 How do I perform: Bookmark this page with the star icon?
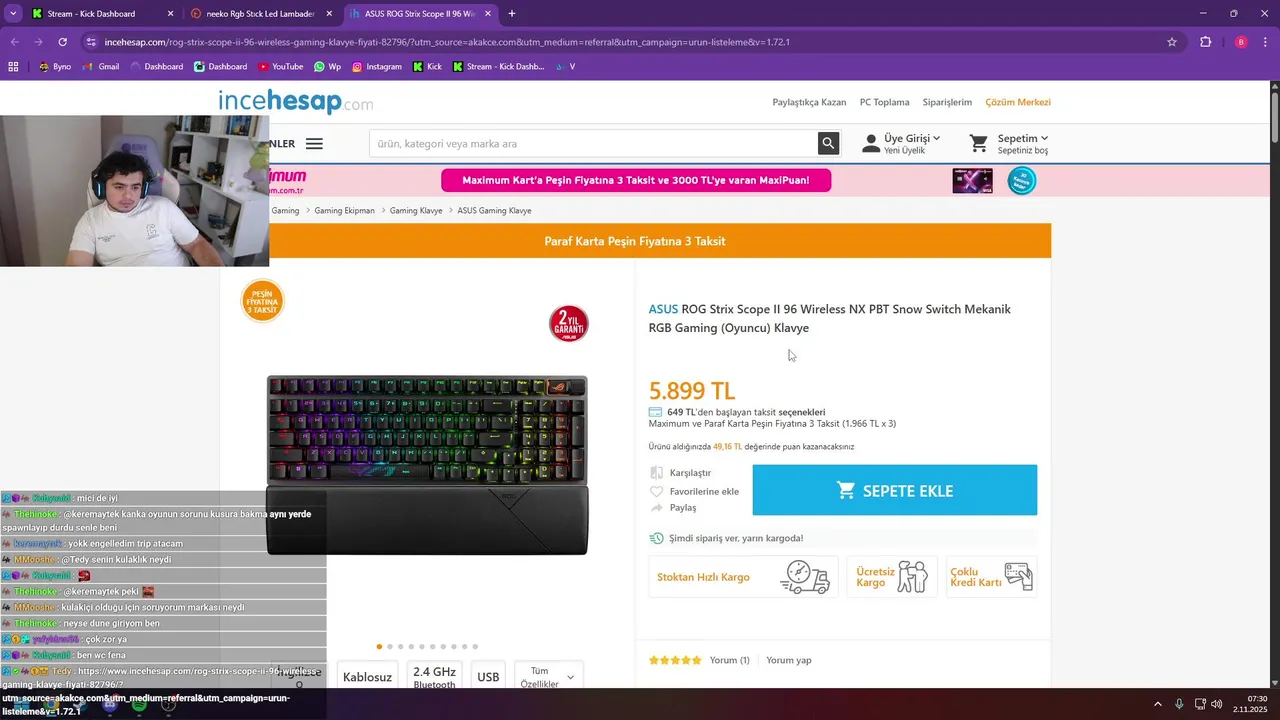pos(1172,42)
